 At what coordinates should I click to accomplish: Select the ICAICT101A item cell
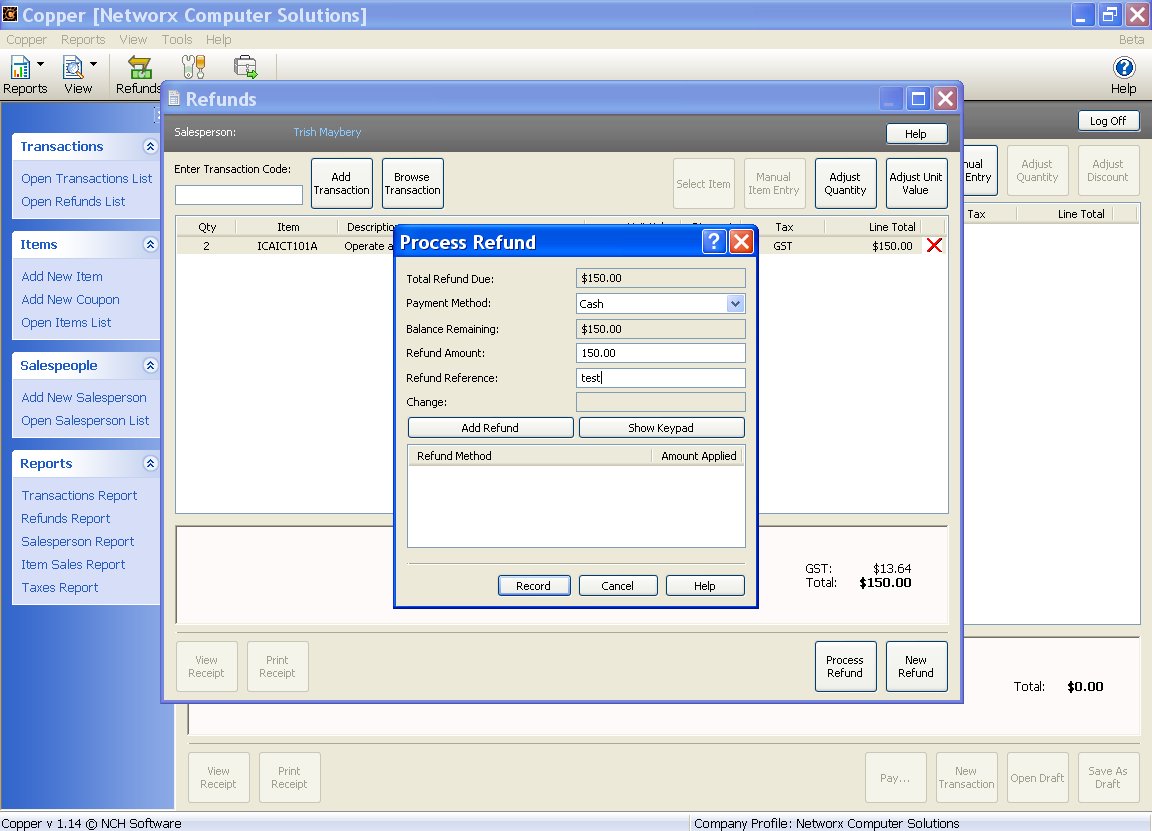click(x=287, y=246)
